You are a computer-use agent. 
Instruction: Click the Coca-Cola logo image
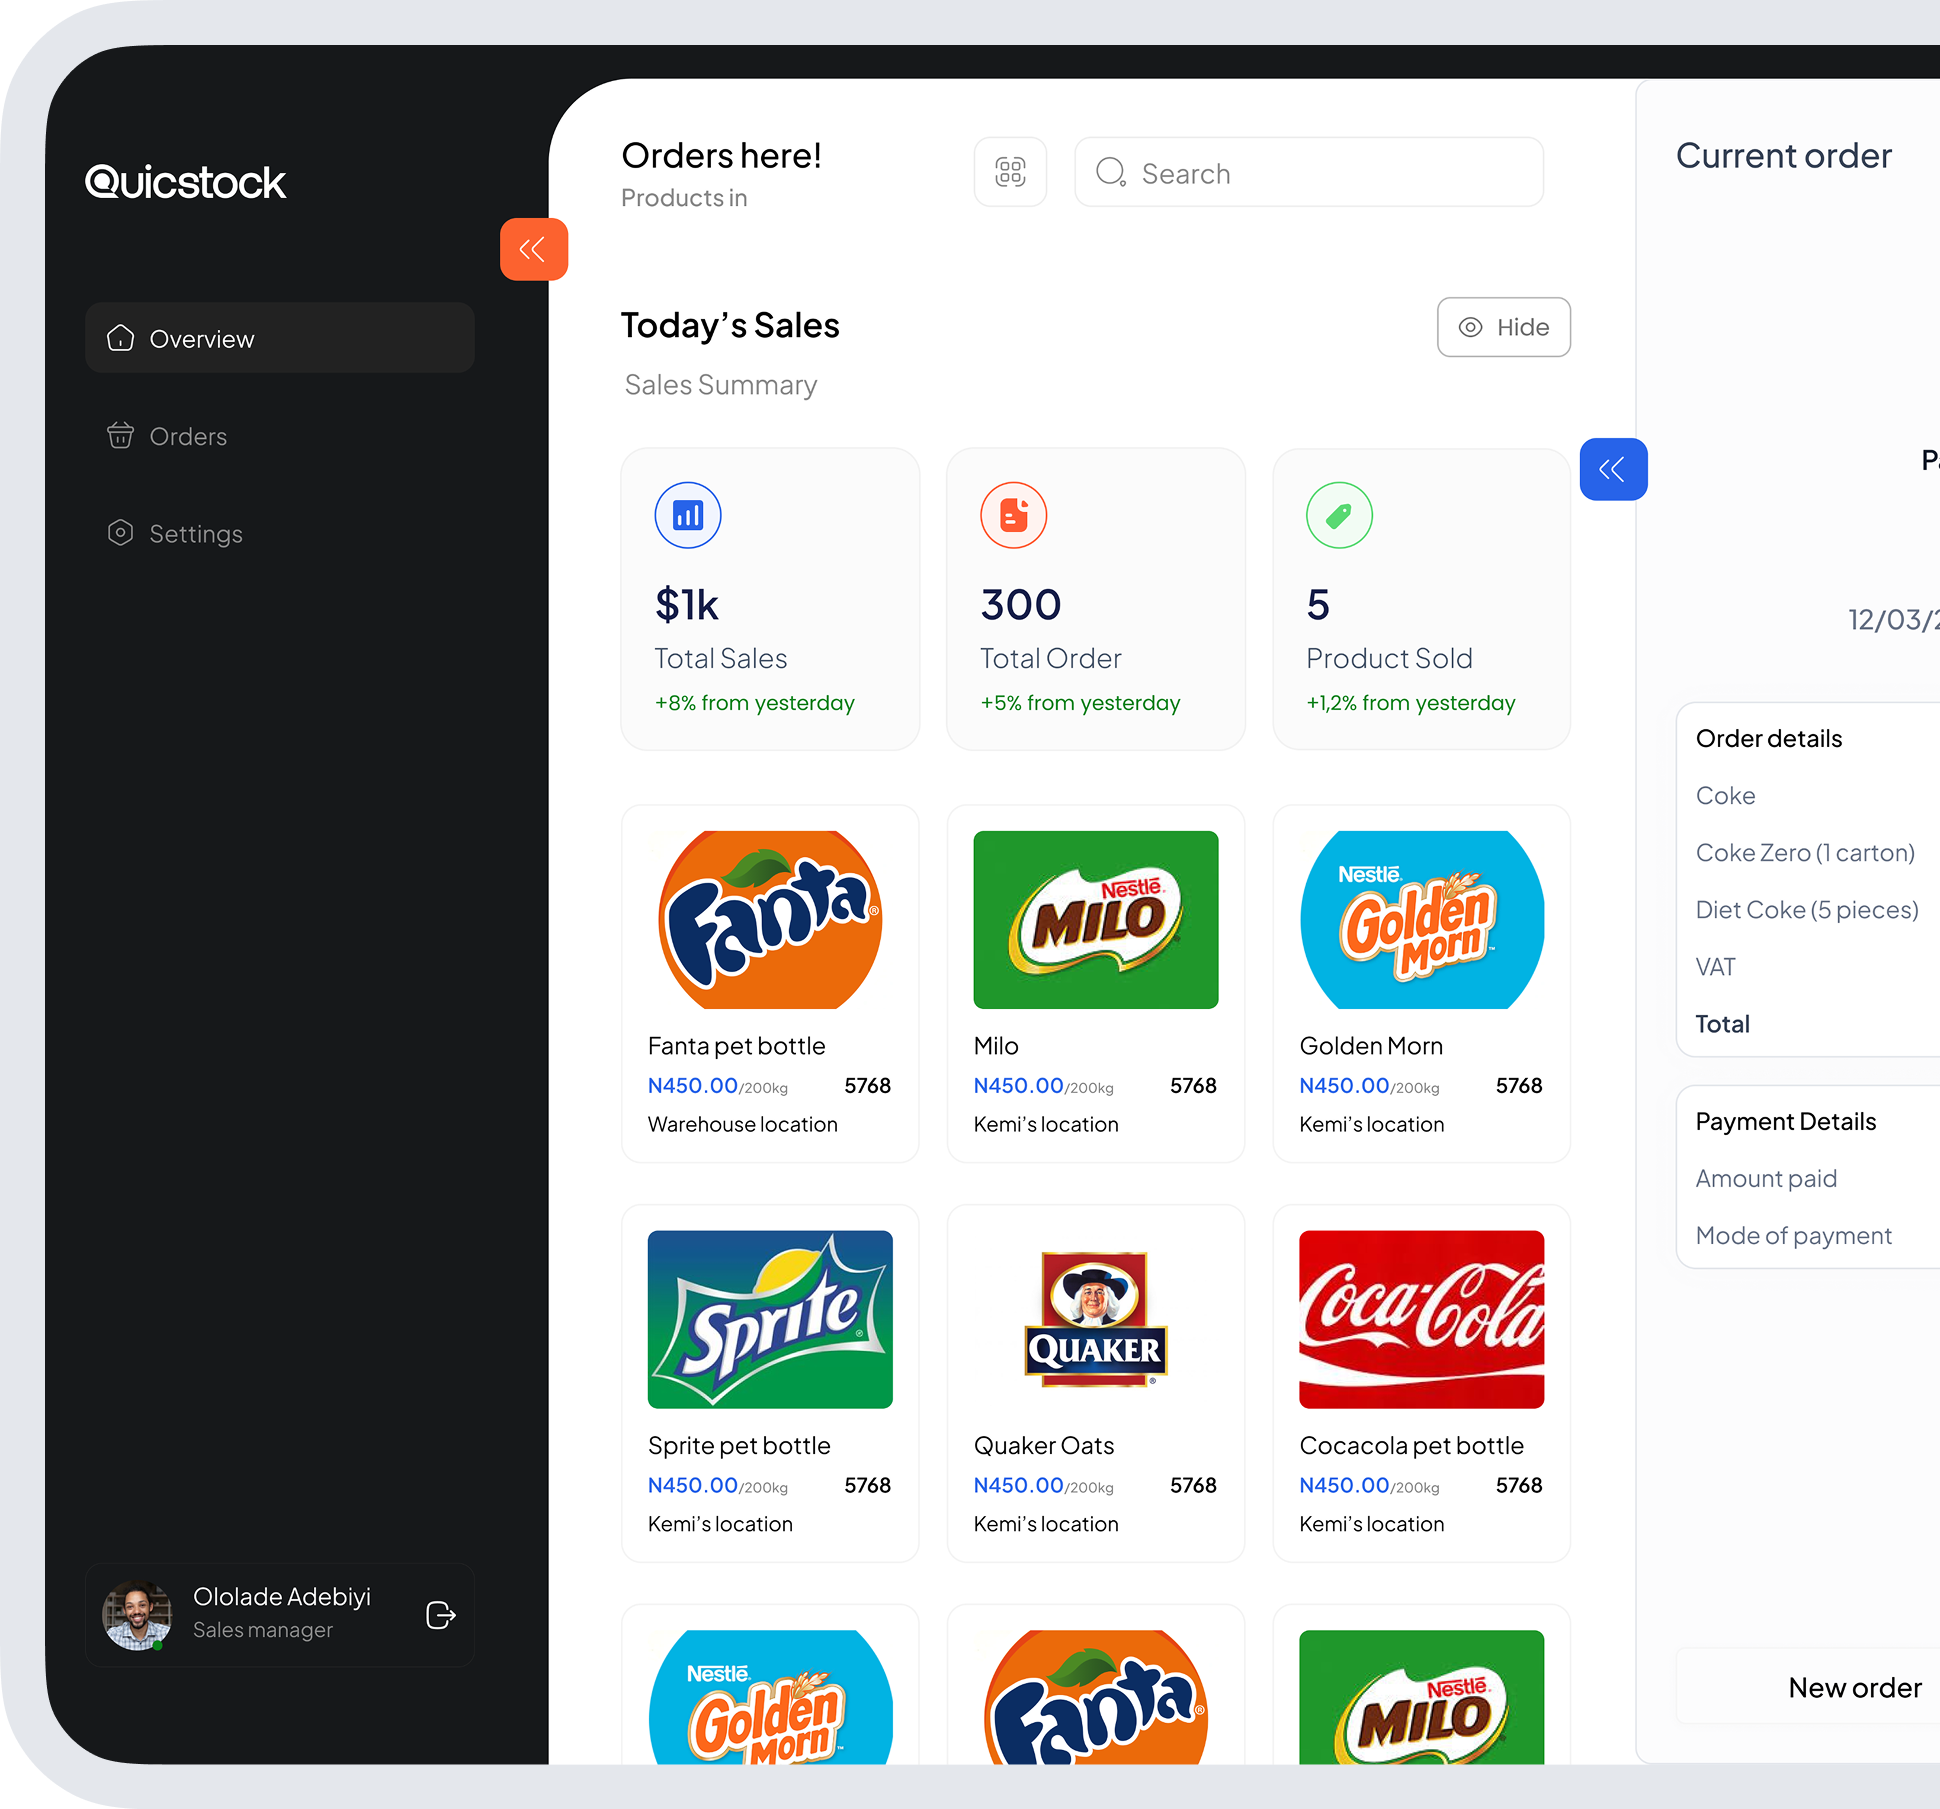pyautogui.click(x=1422, y=1320)
